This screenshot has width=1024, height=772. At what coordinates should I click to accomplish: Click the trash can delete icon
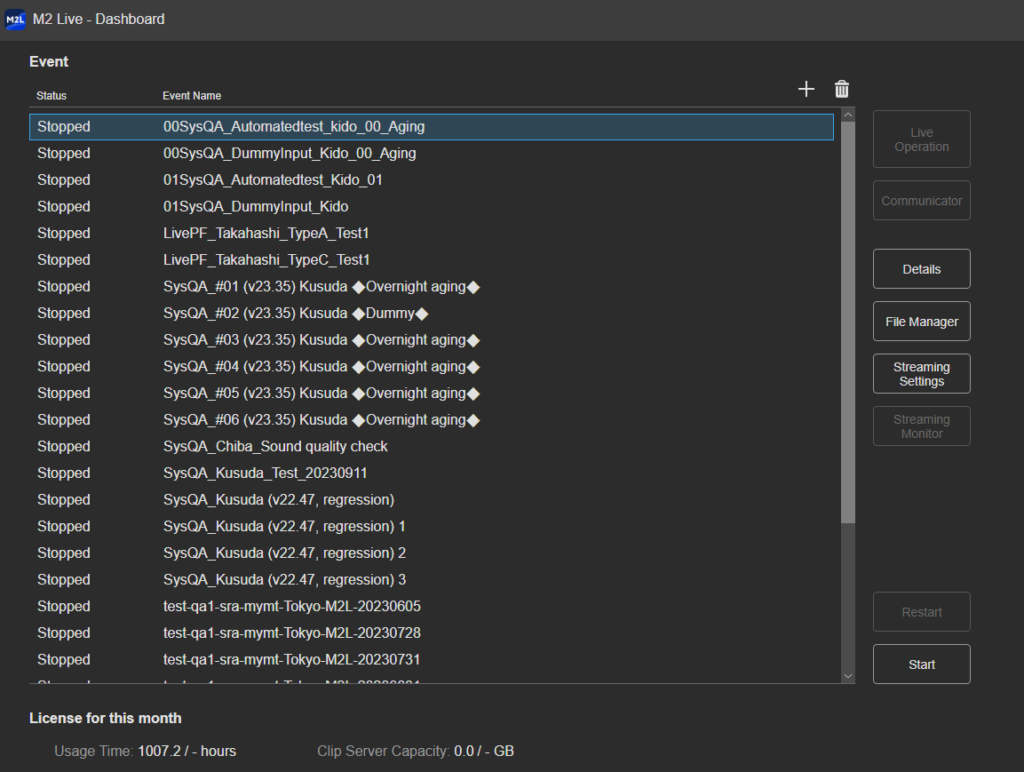pyautogui.click(x=842, y=89)
